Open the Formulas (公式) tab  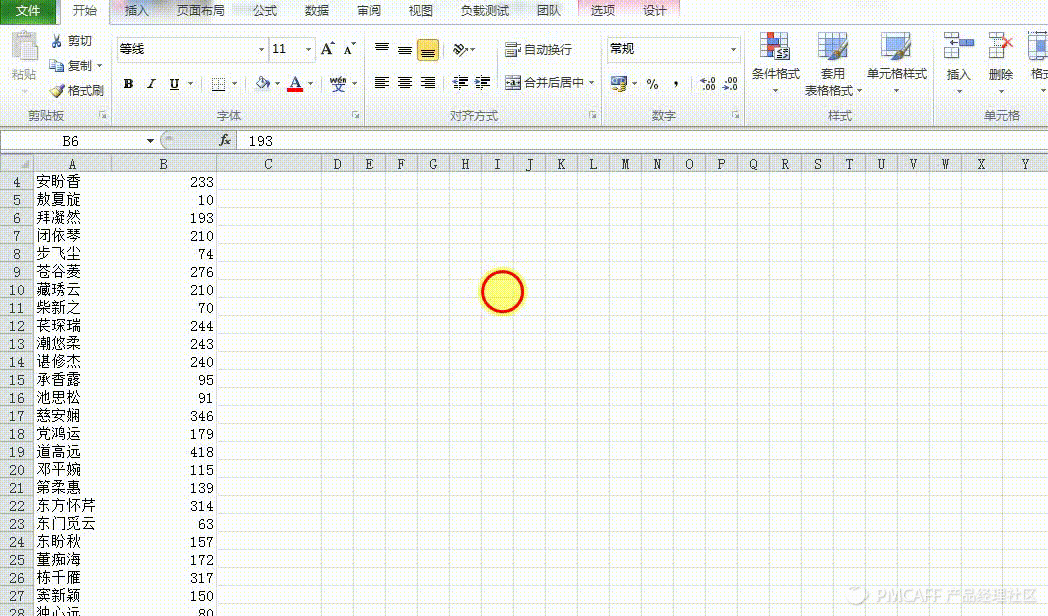[x=264, y=11]
